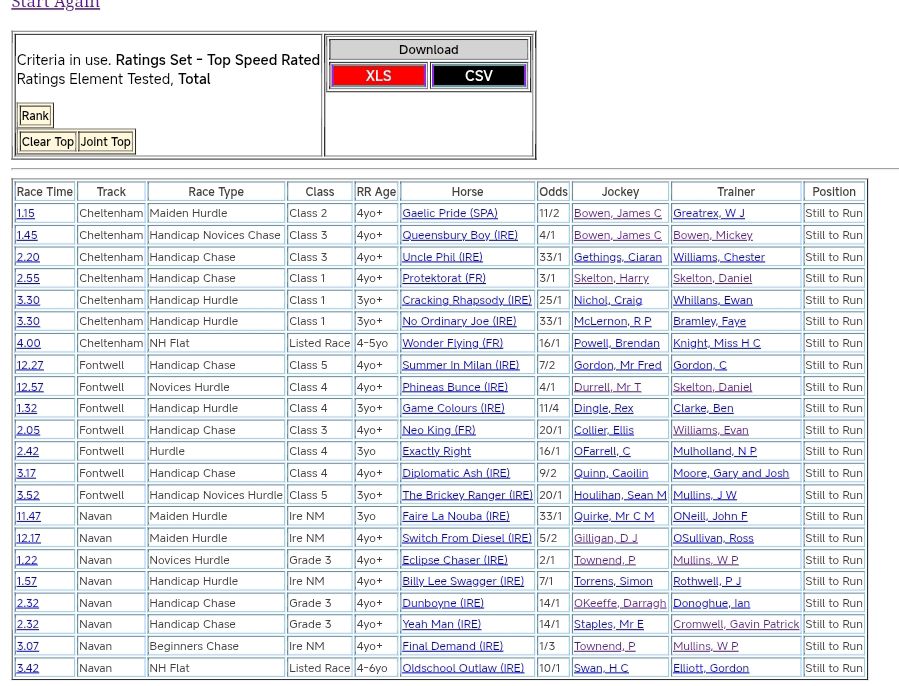Select jockey OKeeffe, Darragh

coord(619,604)
